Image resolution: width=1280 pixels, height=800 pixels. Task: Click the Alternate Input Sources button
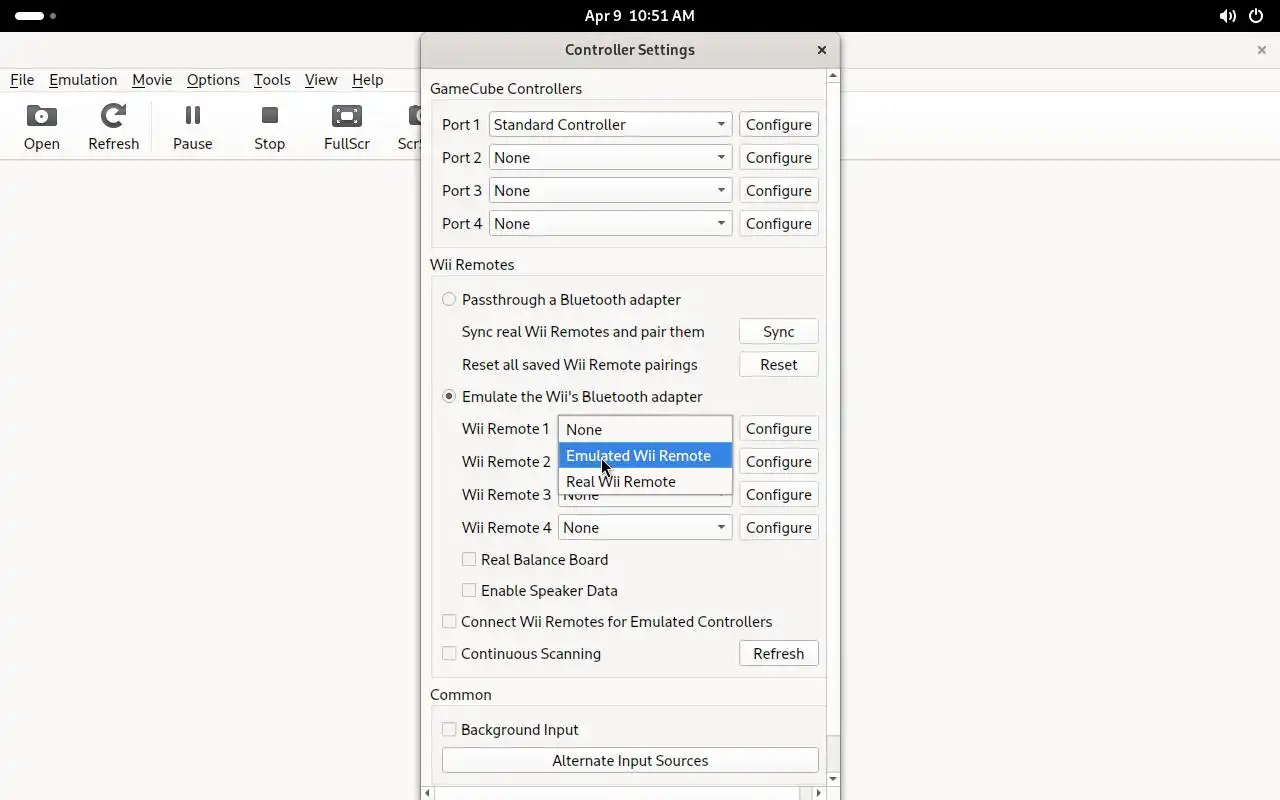630,760
